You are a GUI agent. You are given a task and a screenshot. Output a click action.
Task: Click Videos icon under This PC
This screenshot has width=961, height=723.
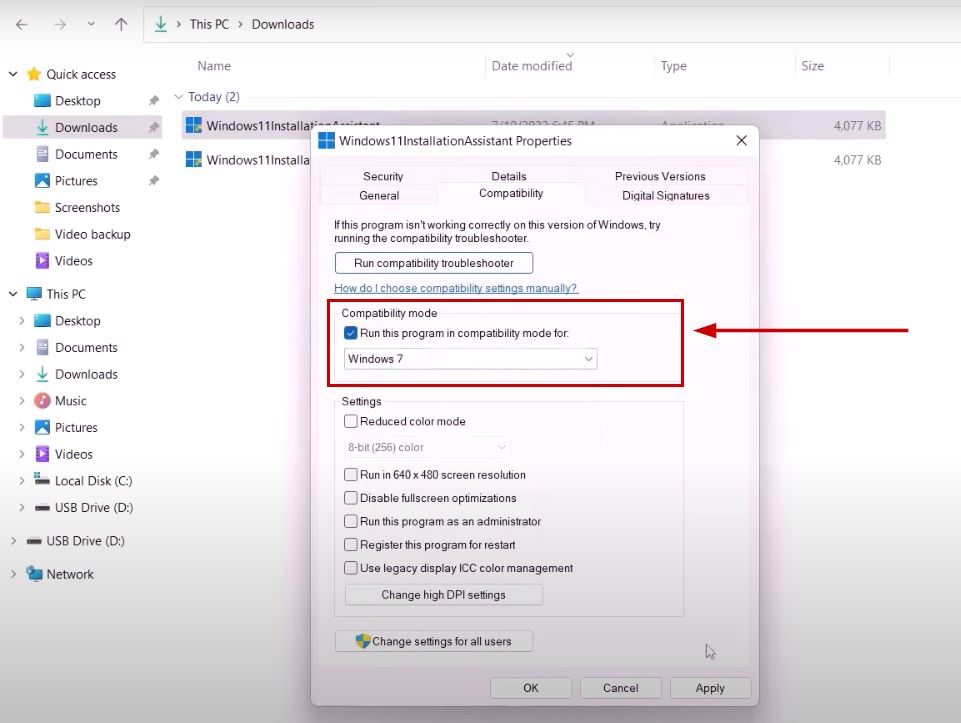coord(42,454)
